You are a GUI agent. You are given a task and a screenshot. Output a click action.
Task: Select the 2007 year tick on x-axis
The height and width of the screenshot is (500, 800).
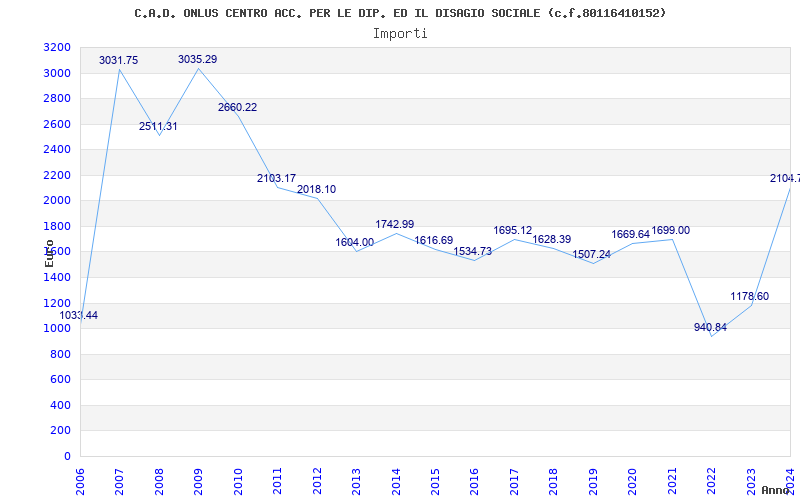click(120, 478)
